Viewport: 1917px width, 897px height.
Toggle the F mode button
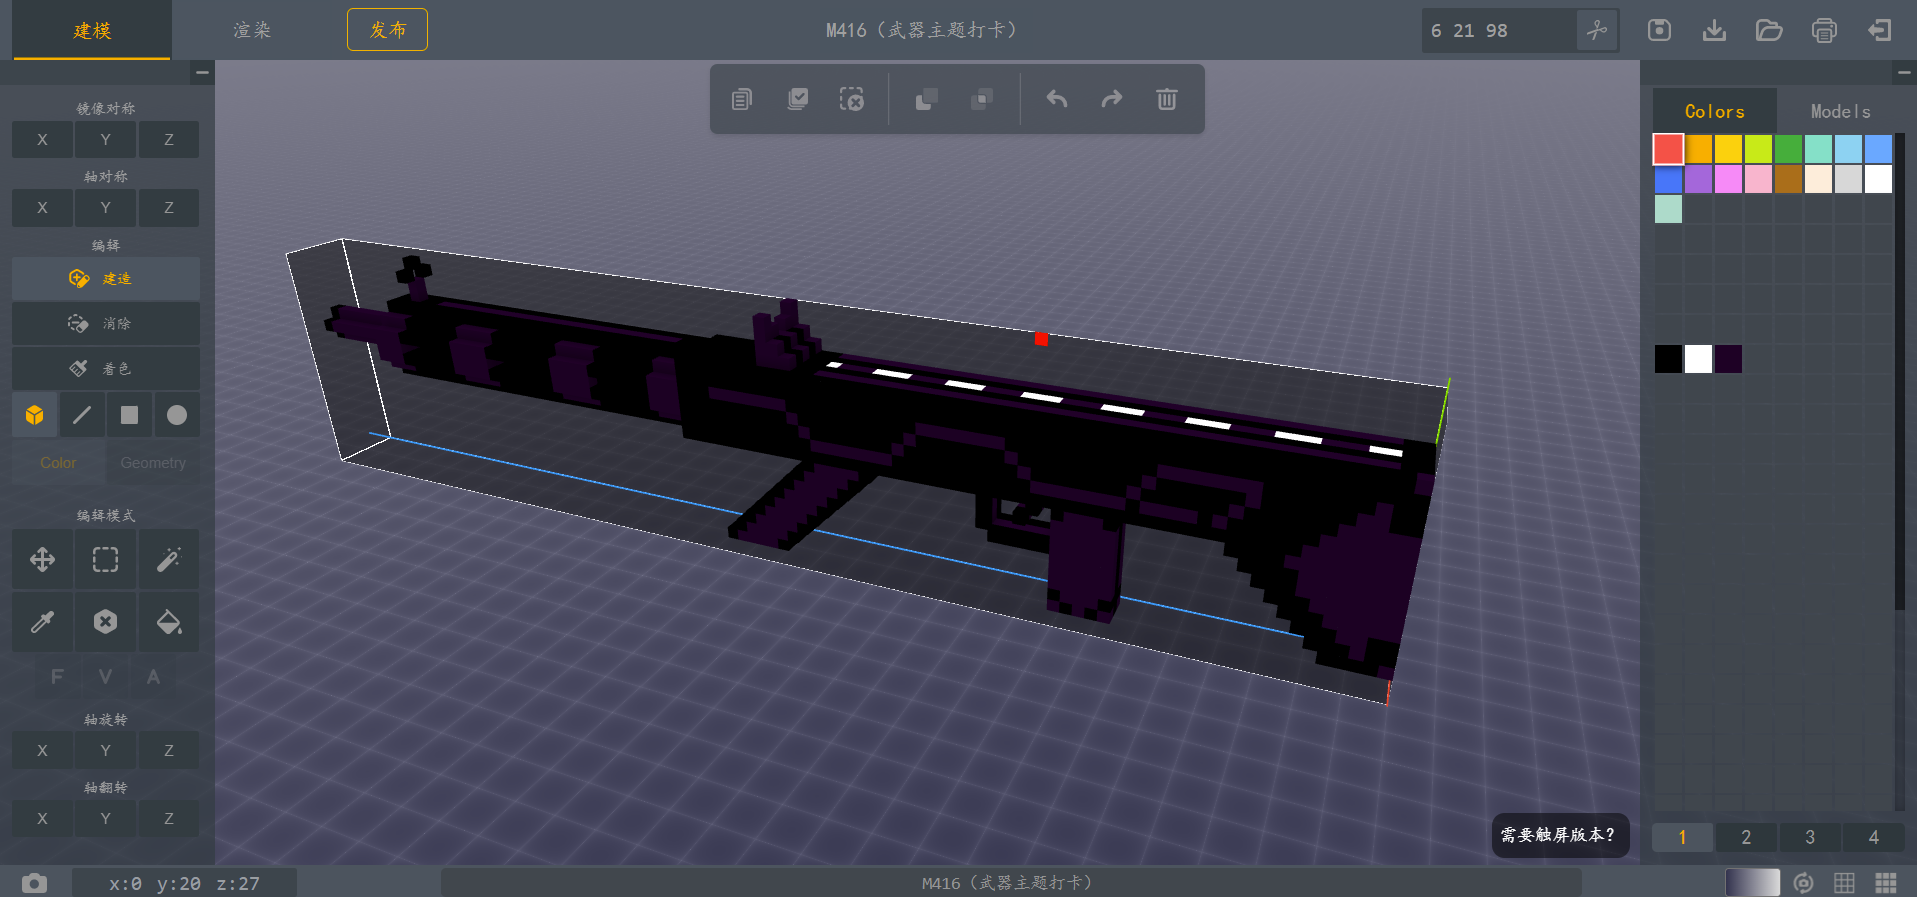click(57, 677)
